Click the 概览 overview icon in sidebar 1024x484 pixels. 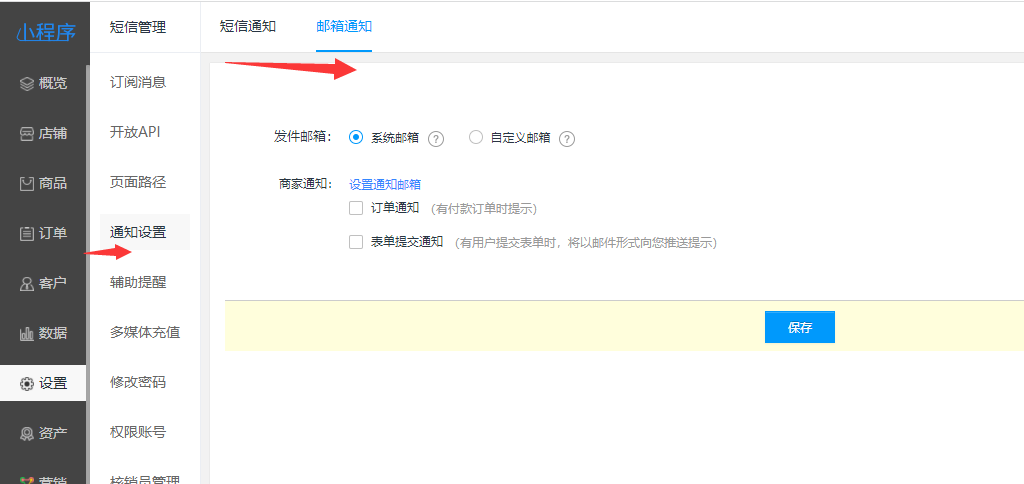tap(26, 84)
